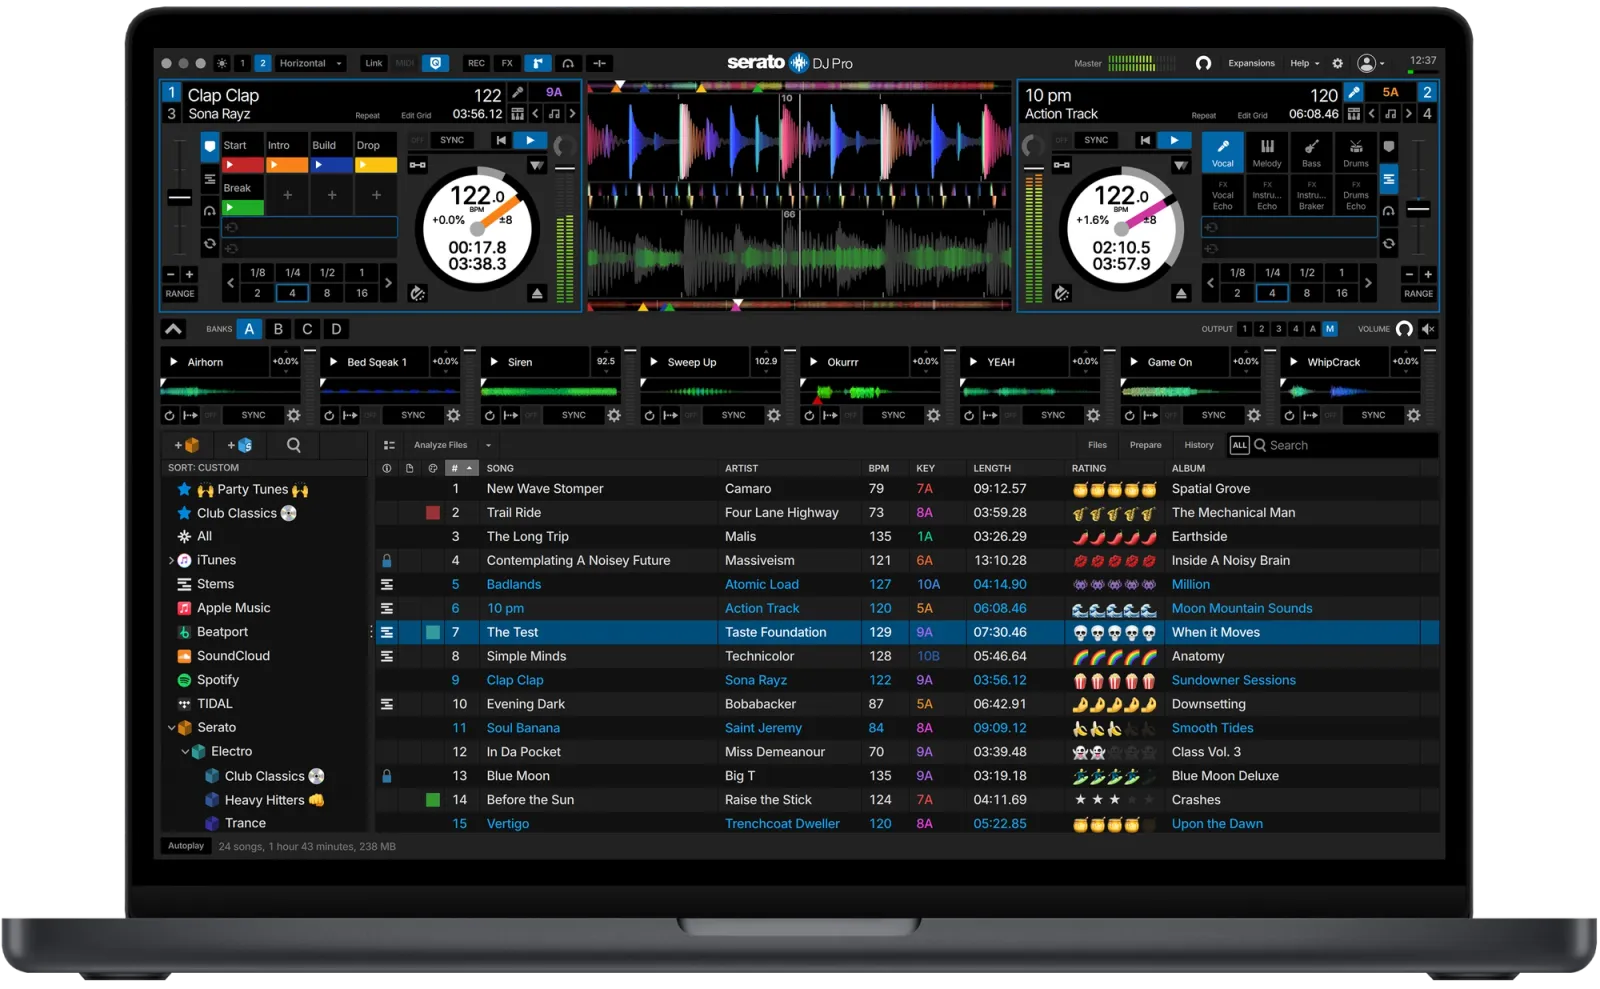
Task: Show larger loop sizes on the Clap Clap deck
Action: click(x=389, y=283)
